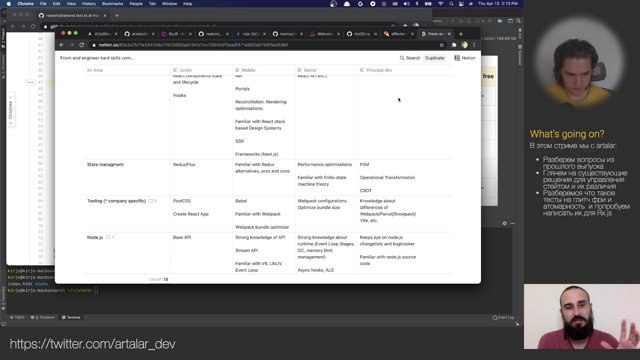
Task: Switch to the Kirjs browser tab
Action: pos(102,34)
